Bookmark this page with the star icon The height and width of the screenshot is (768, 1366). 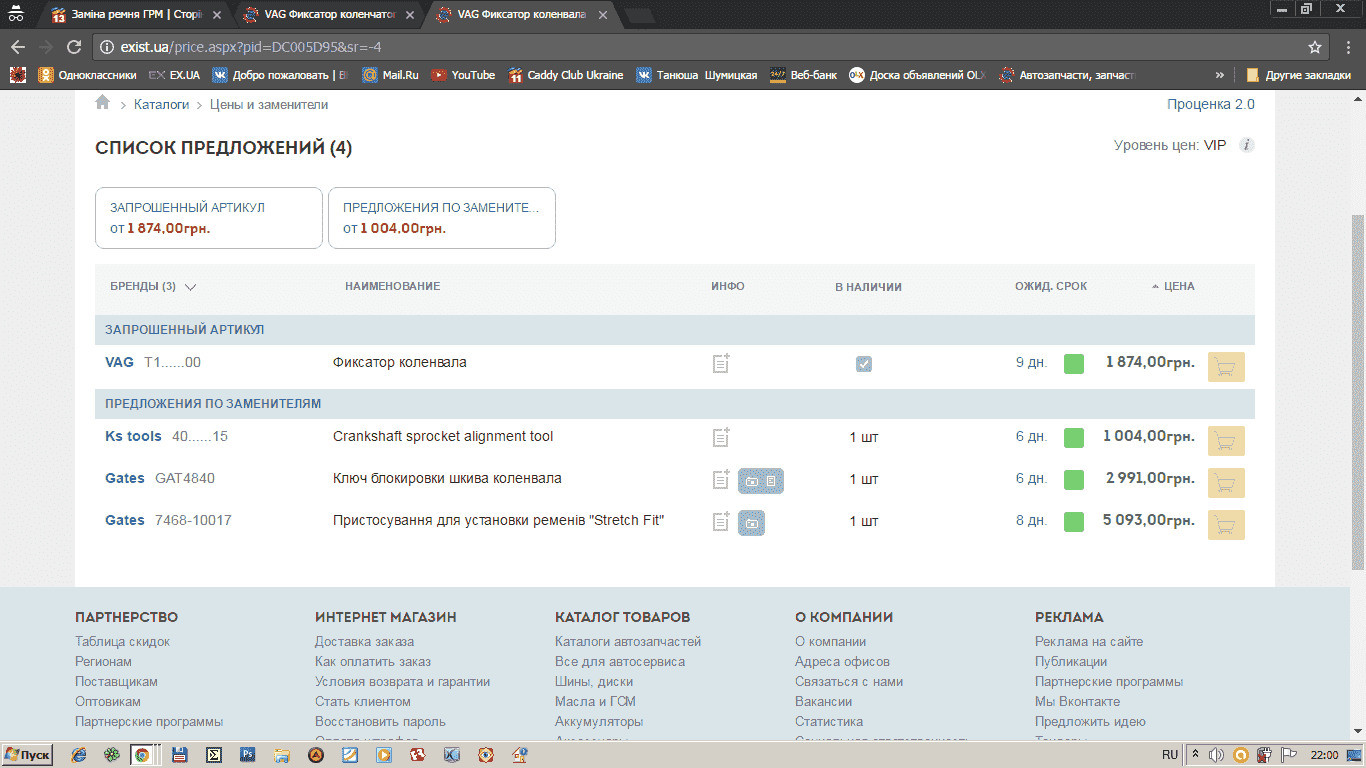point(1315,47)
